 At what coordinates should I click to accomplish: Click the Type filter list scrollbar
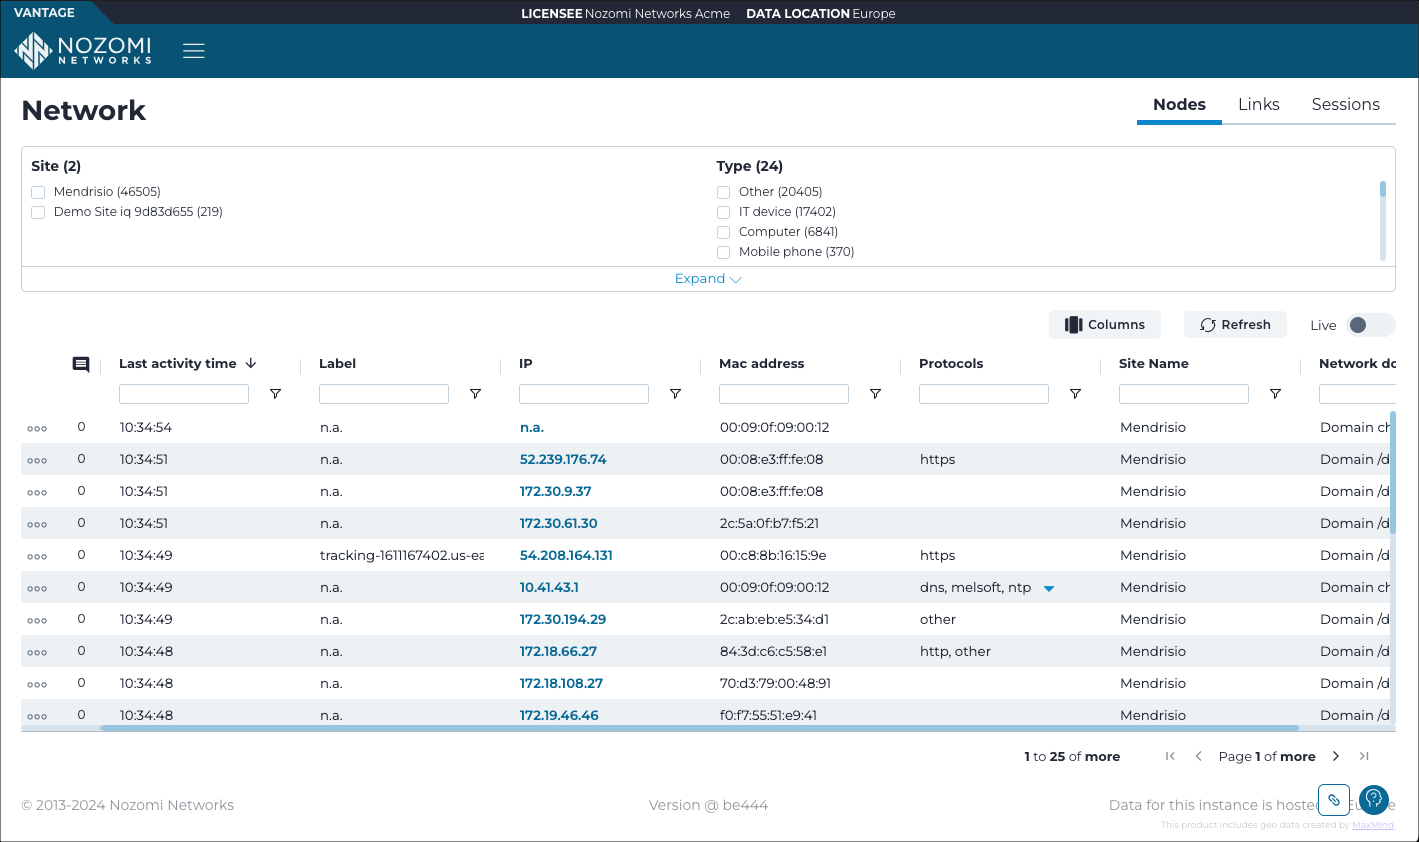click(x=1383, y=220)
